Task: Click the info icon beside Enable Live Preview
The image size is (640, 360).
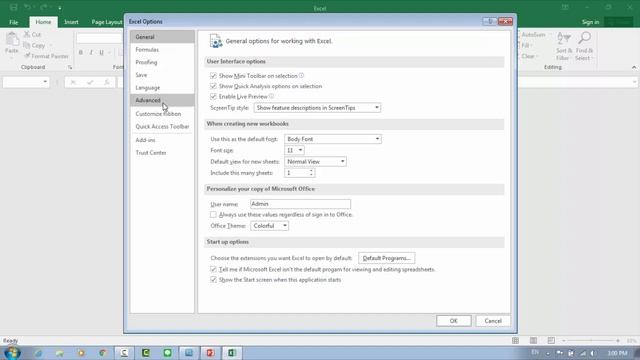Action: click(271, 96)
